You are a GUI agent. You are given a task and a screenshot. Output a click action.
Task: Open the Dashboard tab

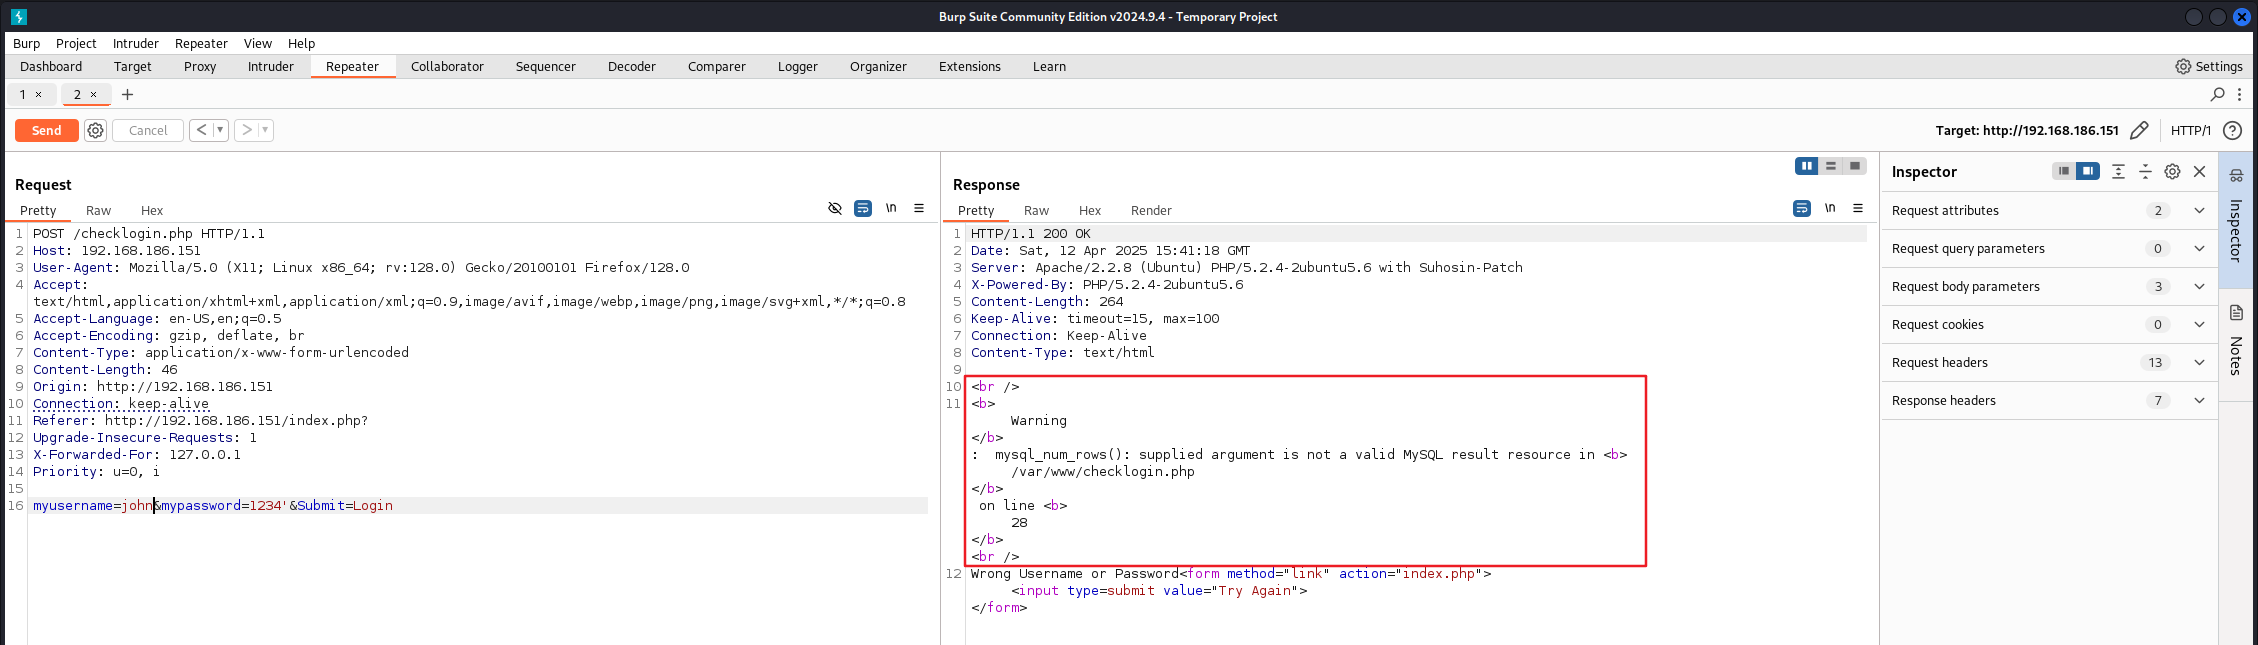[51, 66]
